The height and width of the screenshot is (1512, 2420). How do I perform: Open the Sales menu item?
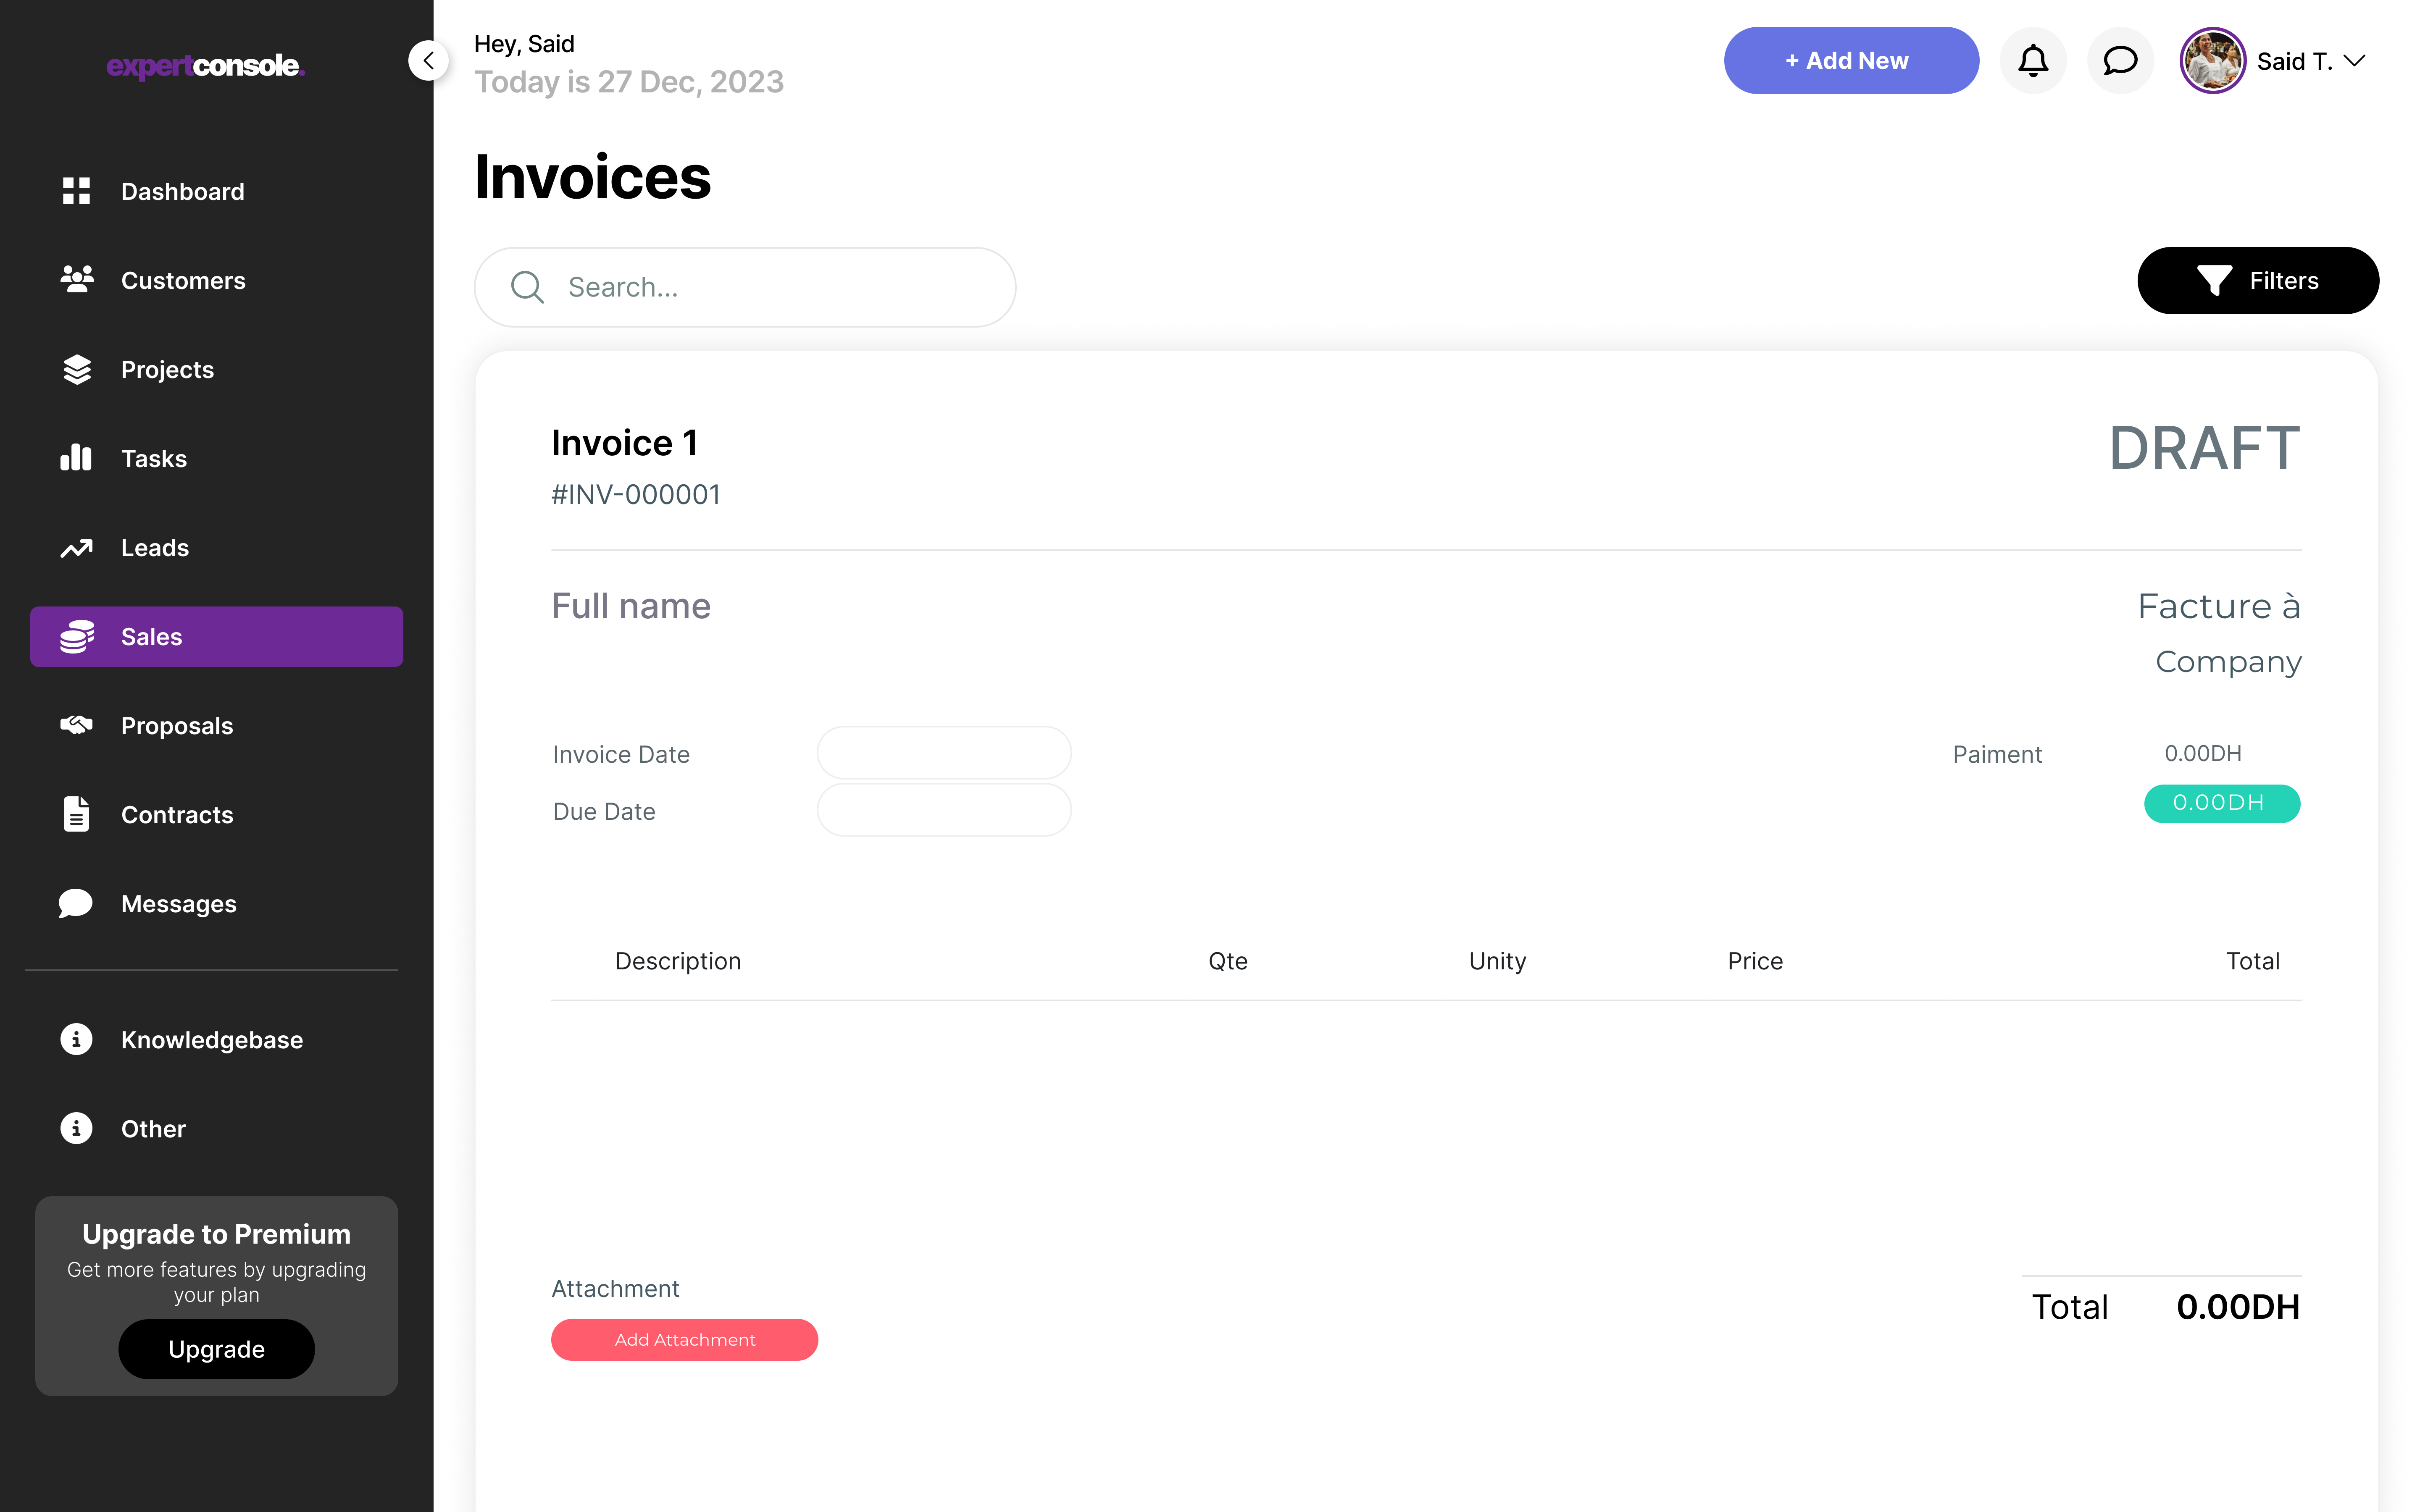coord(216,637)
